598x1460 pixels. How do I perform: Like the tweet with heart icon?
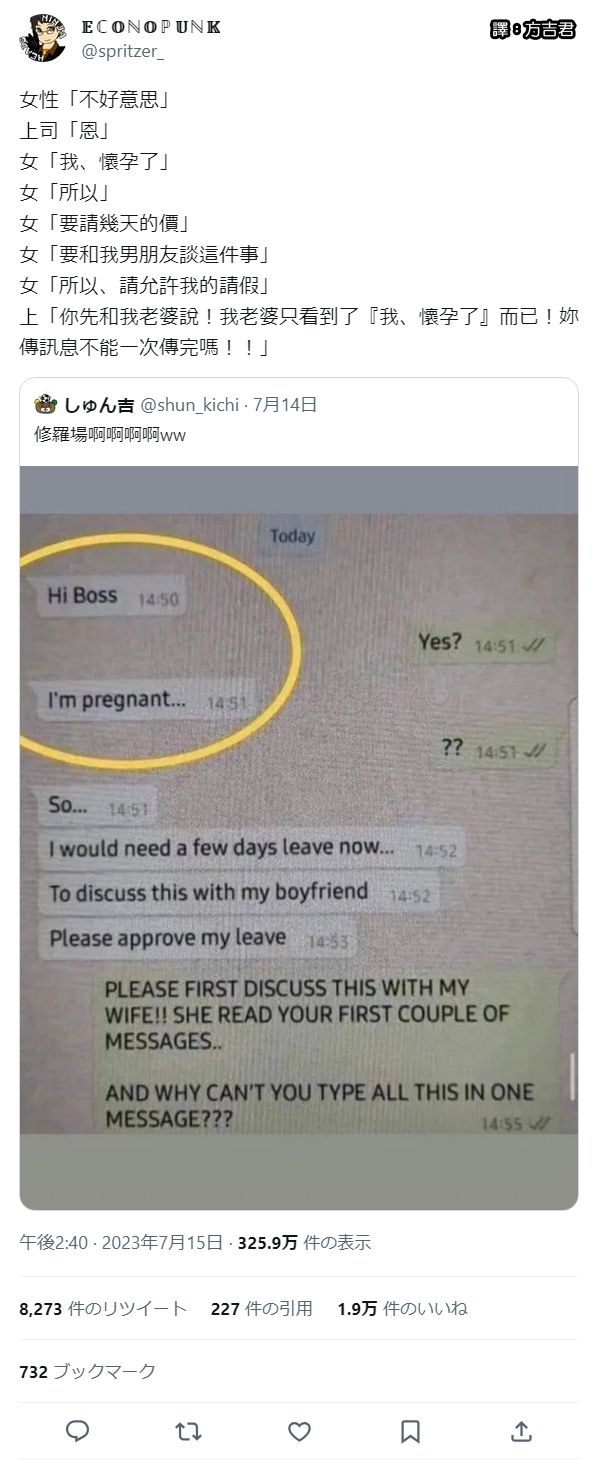tap(299, 1431)
